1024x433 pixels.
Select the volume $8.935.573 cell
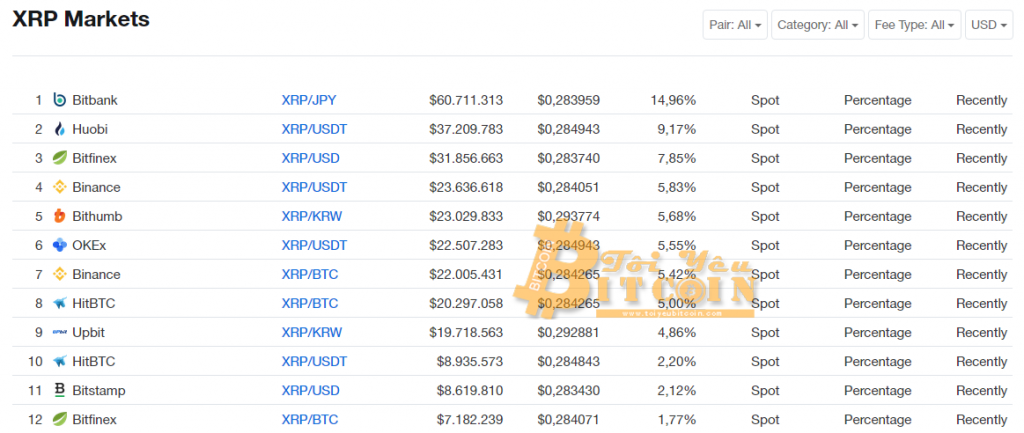click(x=470, y=361)
